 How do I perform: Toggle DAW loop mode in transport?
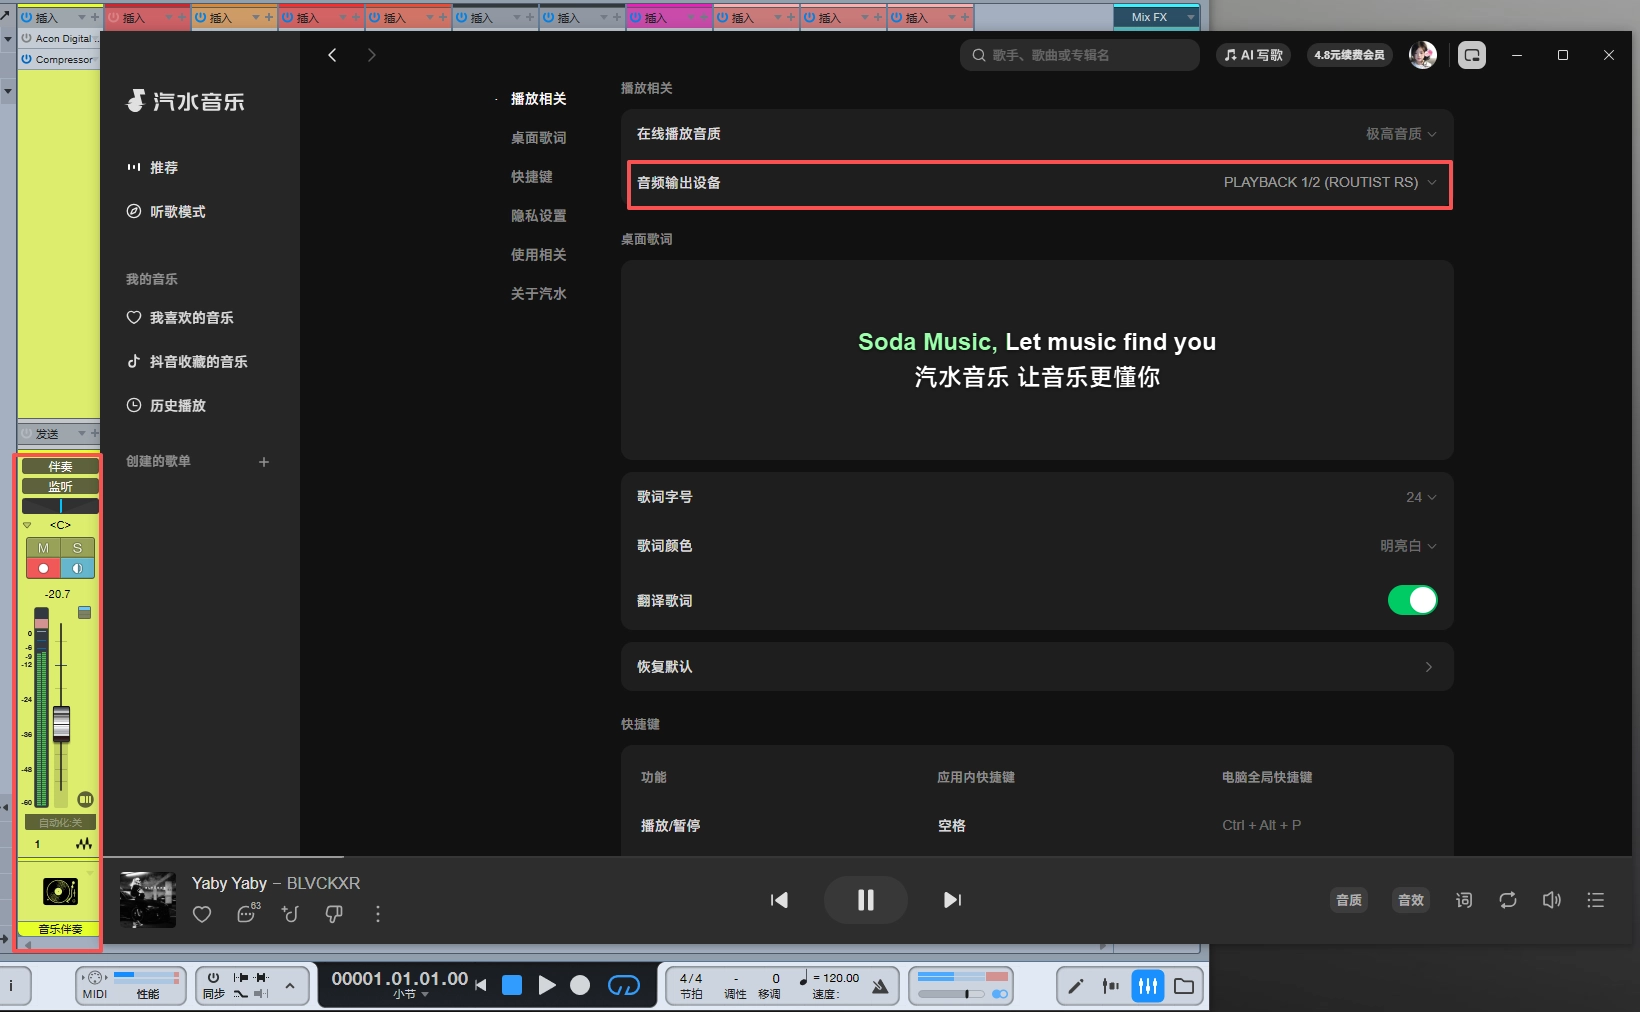tap(624, 985)
